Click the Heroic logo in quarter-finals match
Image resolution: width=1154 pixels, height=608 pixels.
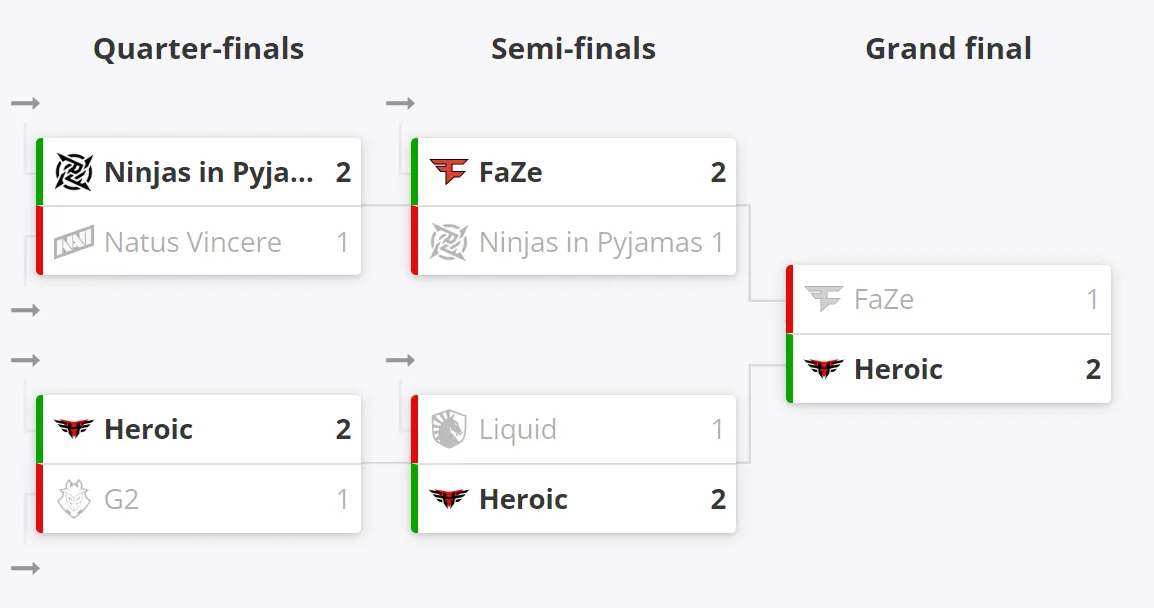point(74,428)
